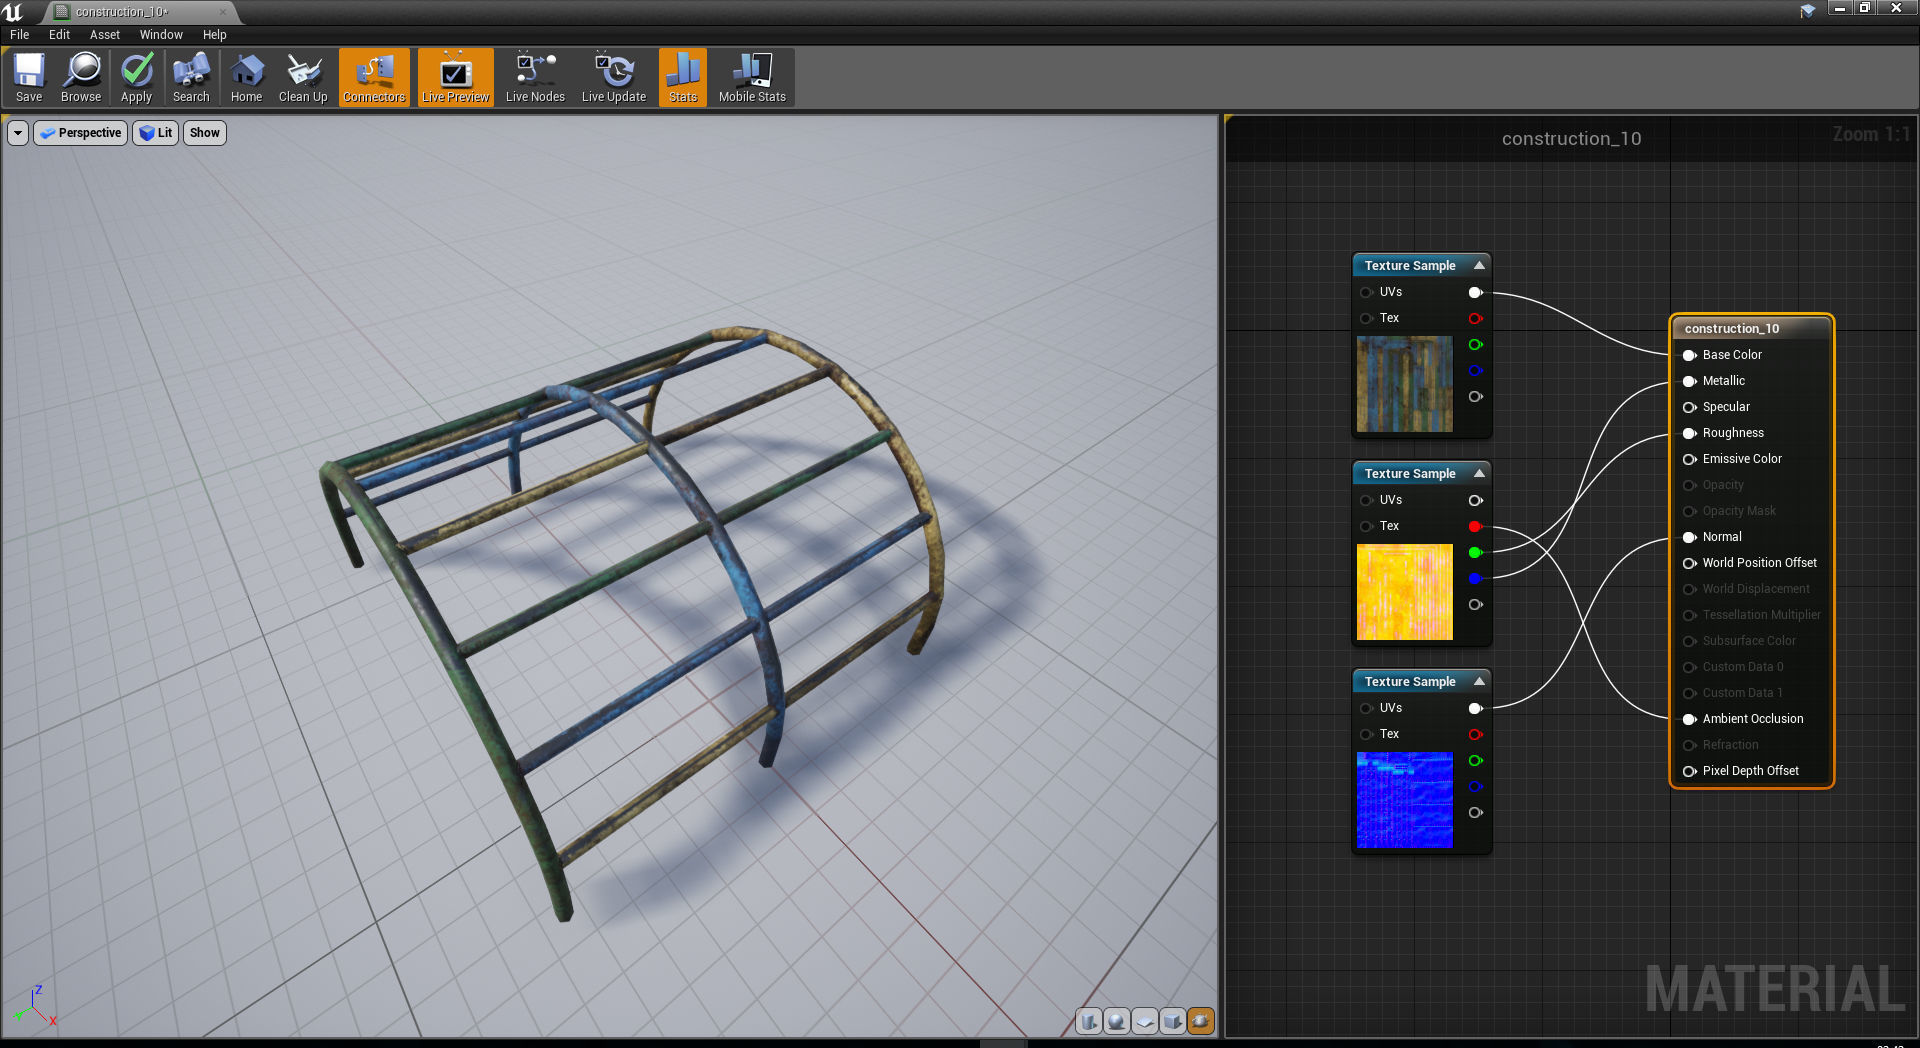Select the top Texture Sample node title
The height and width of the screenshot is (1048, 1920).
pos(1410,265)
